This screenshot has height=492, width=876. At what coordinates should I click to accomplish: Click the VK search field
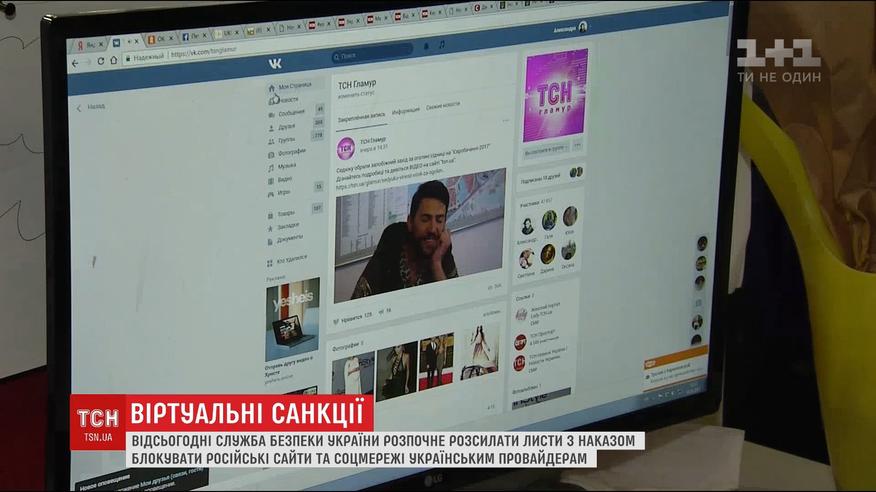tap(373, 53)
